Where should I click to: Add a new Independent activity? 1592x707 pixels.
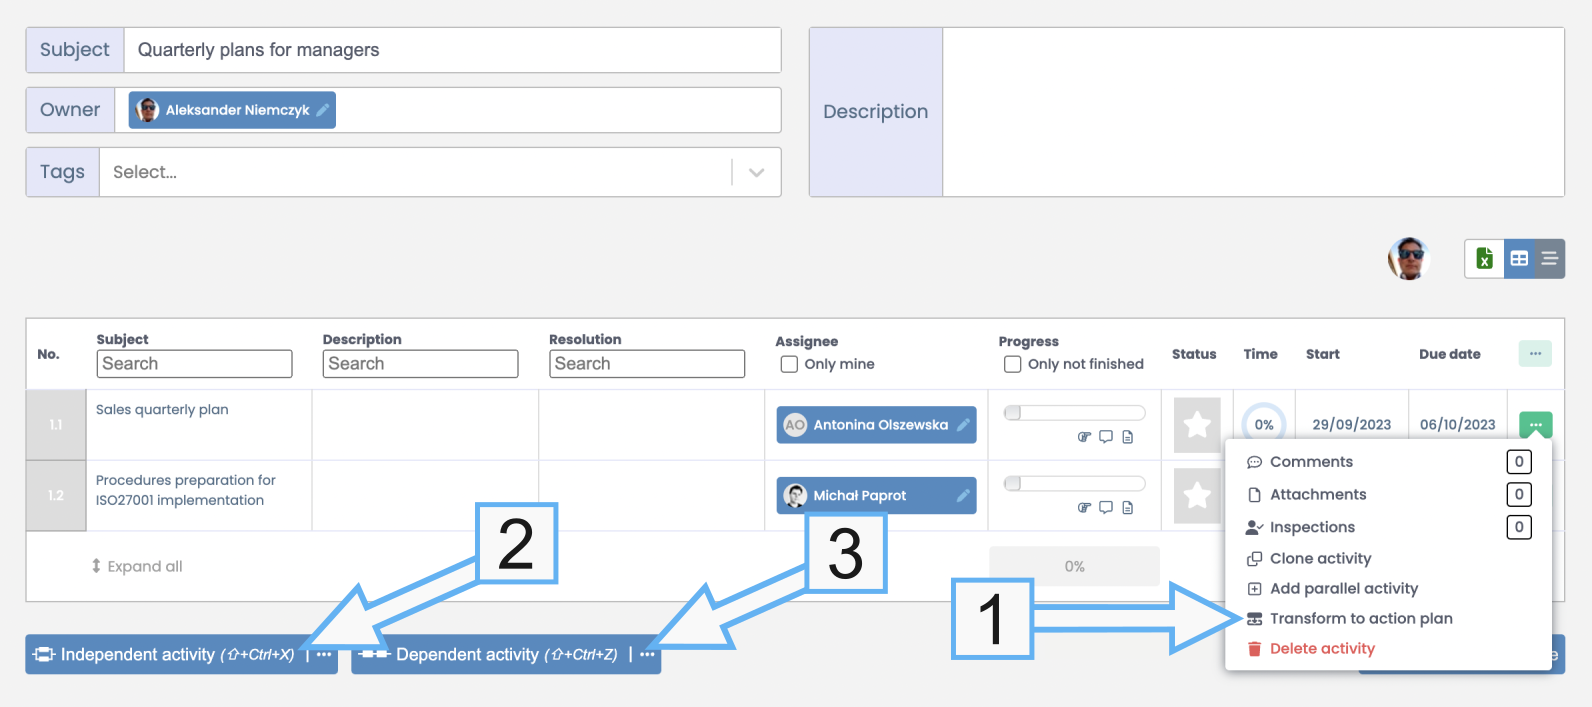(165, 655)
